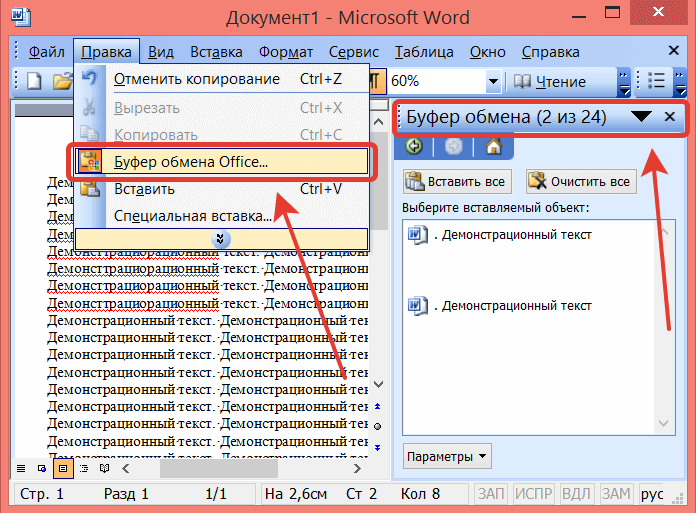The height and width of the screenshot is (513, 696).
Task: Open the Справка menu
Action: point(550,52)
